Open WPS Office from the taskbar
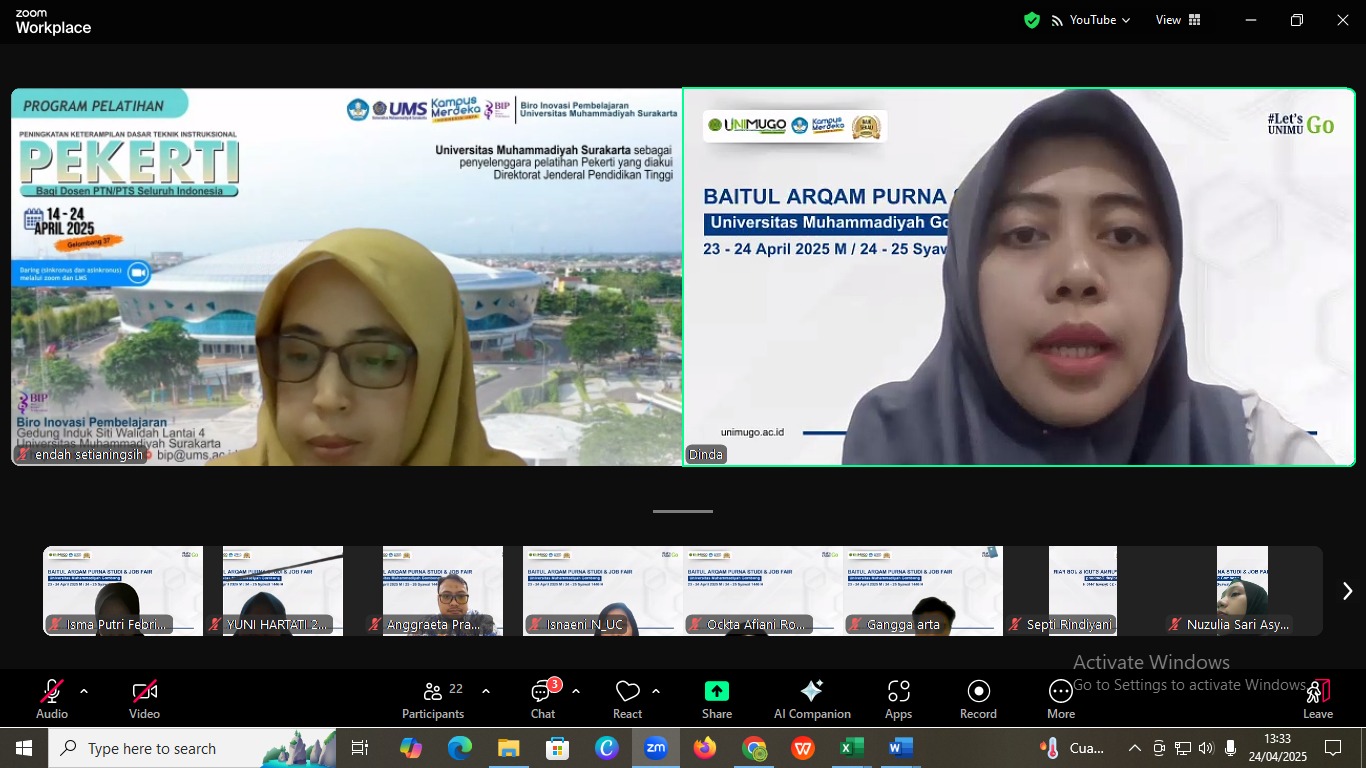The width and height of the screenshot is (1366, 768). coord(803,748)
